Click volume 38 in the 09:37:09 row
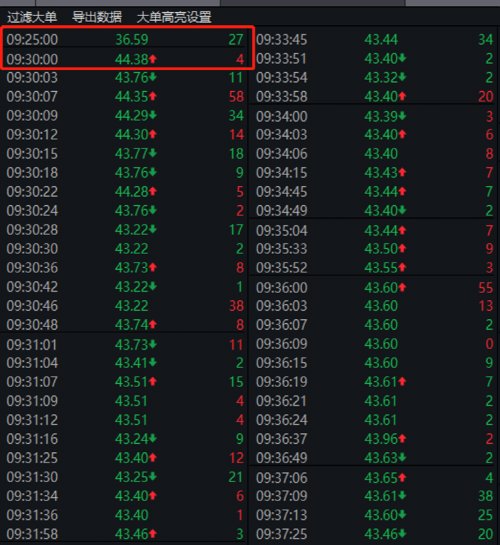The height and width of the screenshot is (545, 500). 485,496
